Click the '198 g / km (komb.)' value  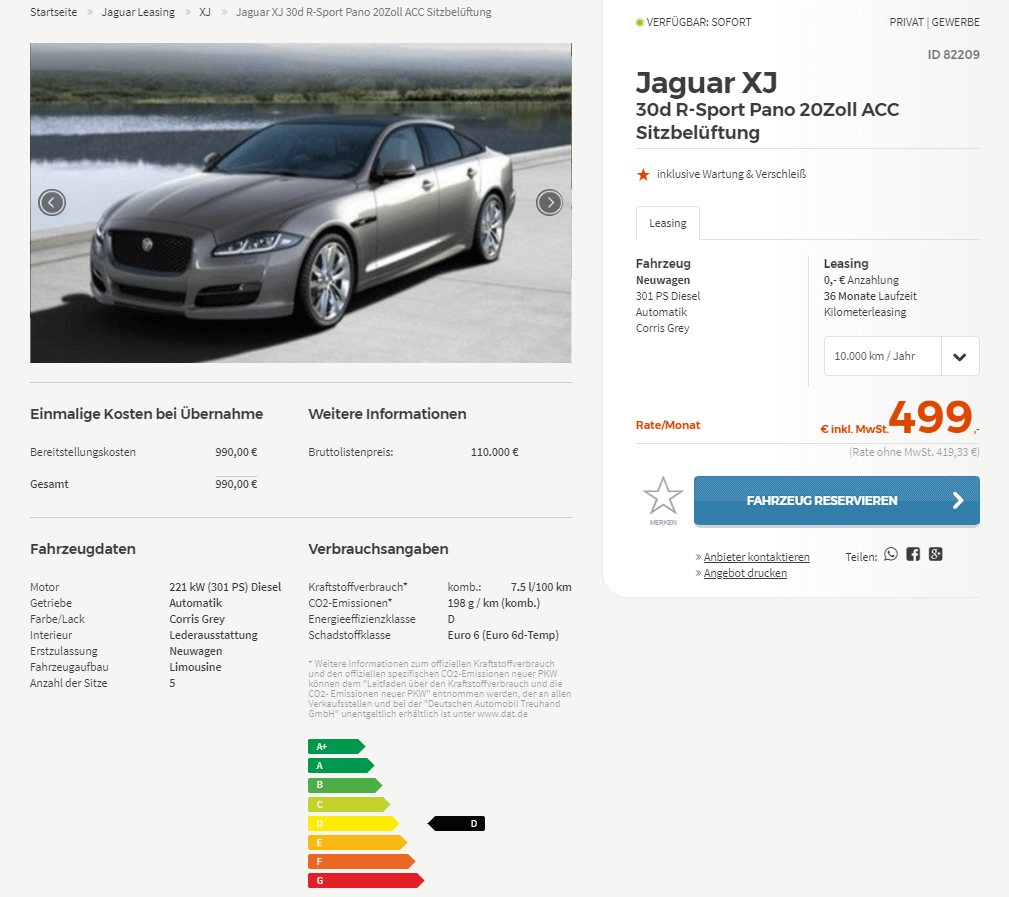tap(494, 603)
